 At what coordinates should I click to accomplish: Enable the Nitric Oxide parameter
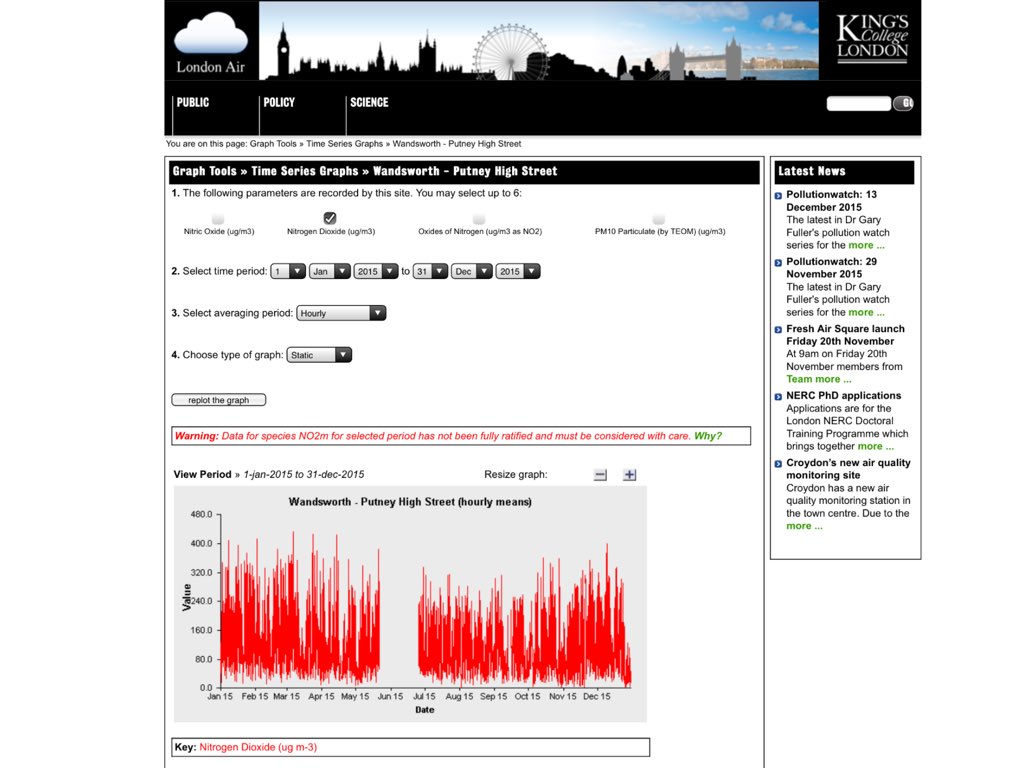(x=217, y=218)
